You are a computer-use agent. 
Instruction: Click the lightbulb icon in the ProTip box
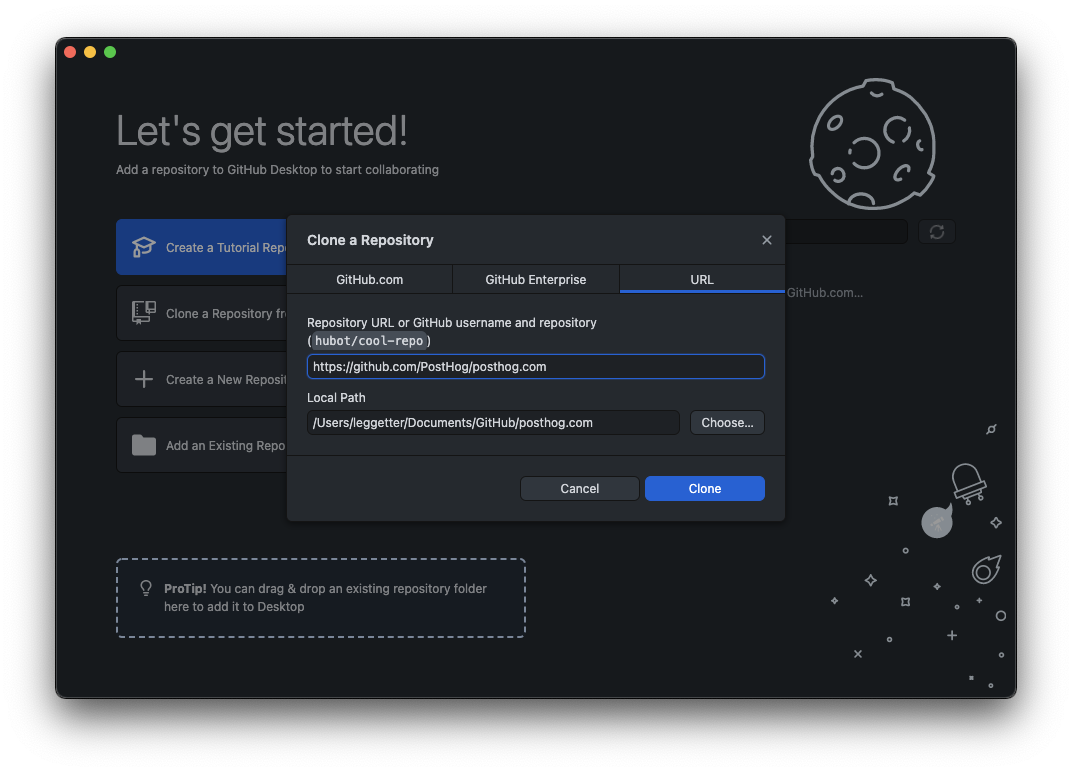pyautogui.click(x=144, y=589)
